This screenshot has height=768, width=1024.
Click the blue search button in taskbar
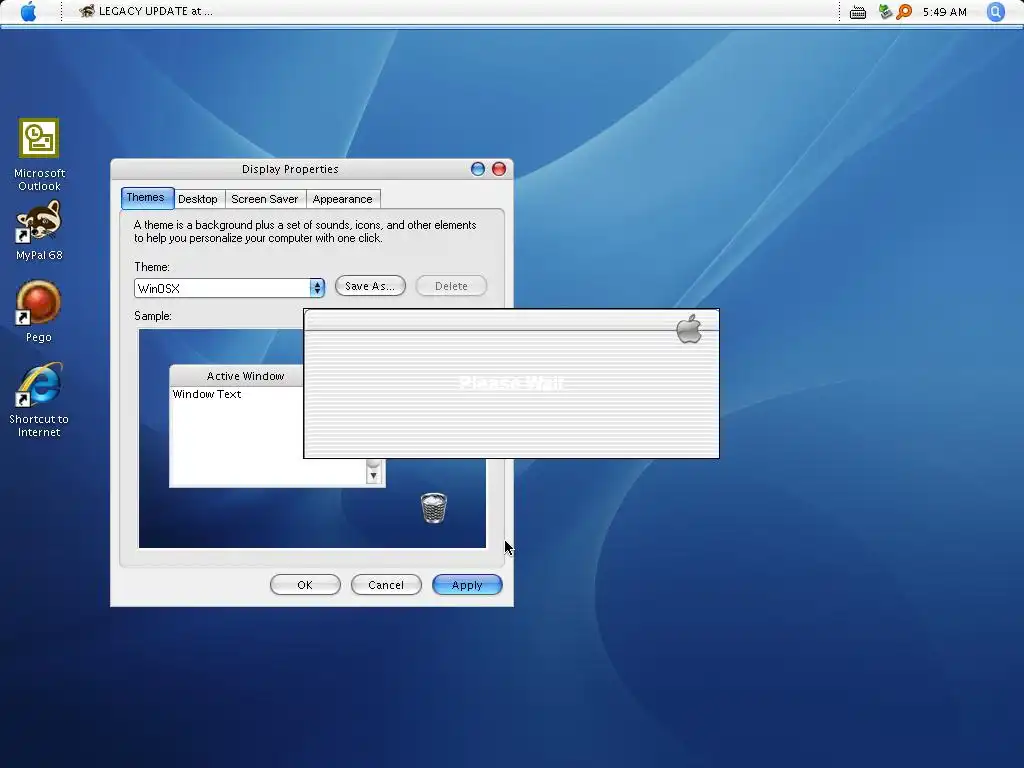(995, 11)
